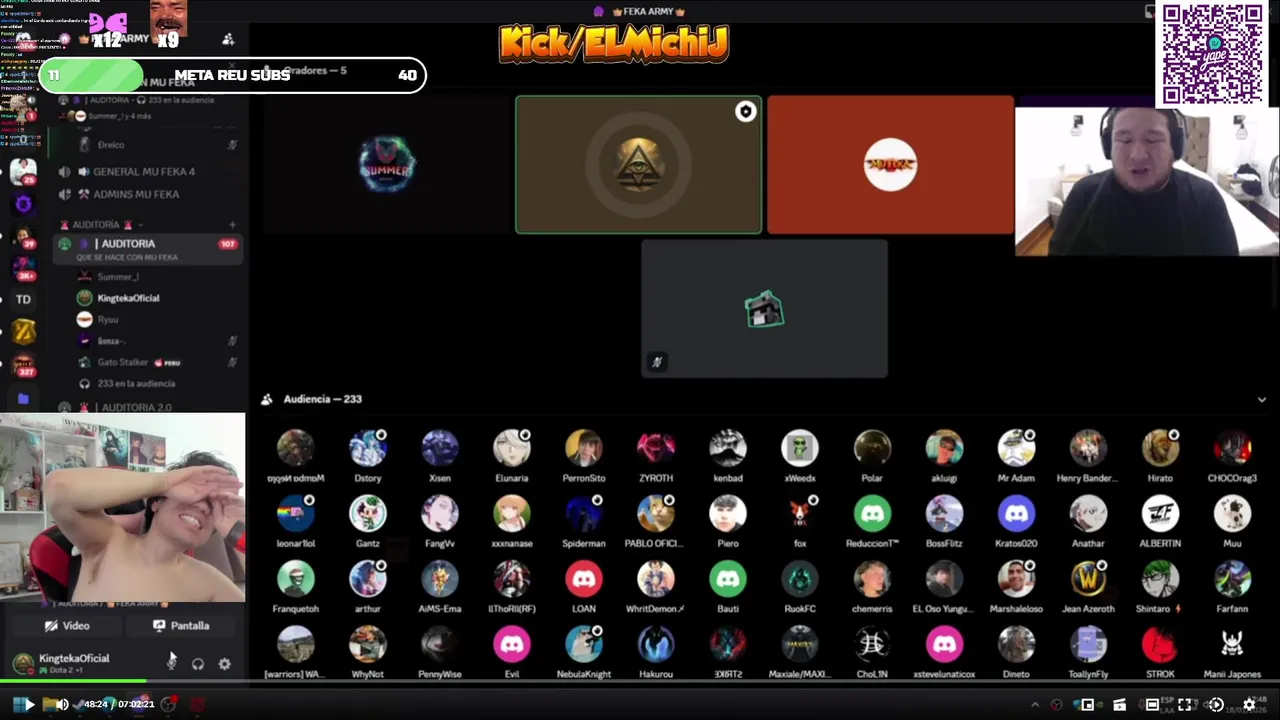Open AUDITORIA 2.0 stage channel
1280x720 pixels.
(x=135, y=408)
